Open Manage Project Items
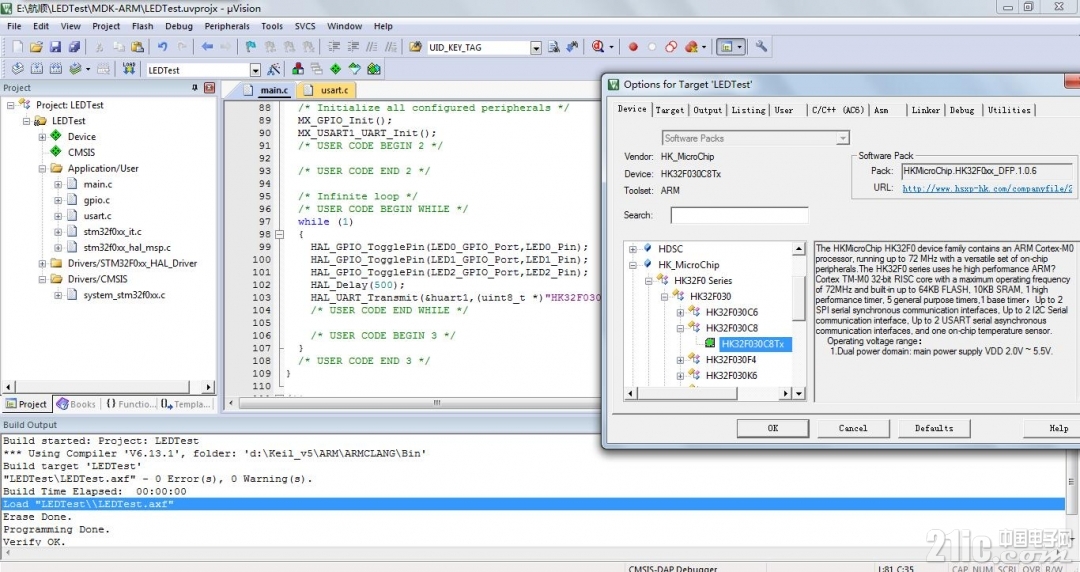This screenshot has width=1080, height=572. [x=298, y=69]
